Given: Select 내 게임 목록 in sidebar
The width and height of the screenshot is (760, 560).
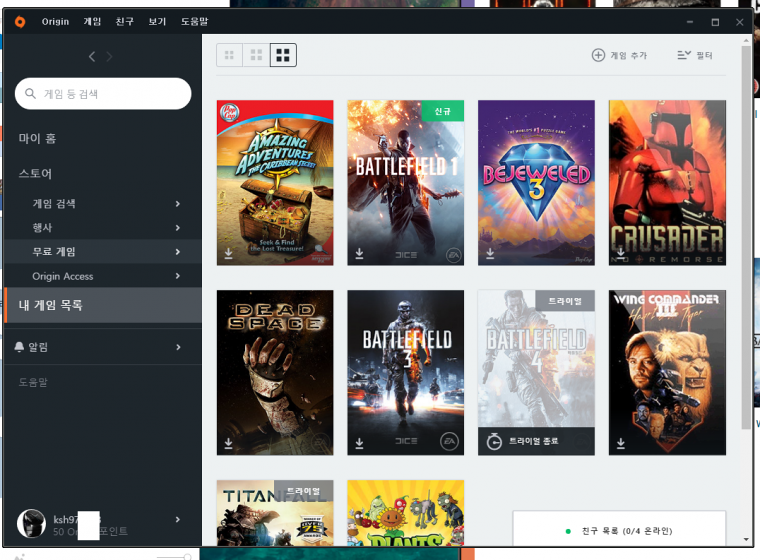Looking at the screenshot, I should click(103, 305).
